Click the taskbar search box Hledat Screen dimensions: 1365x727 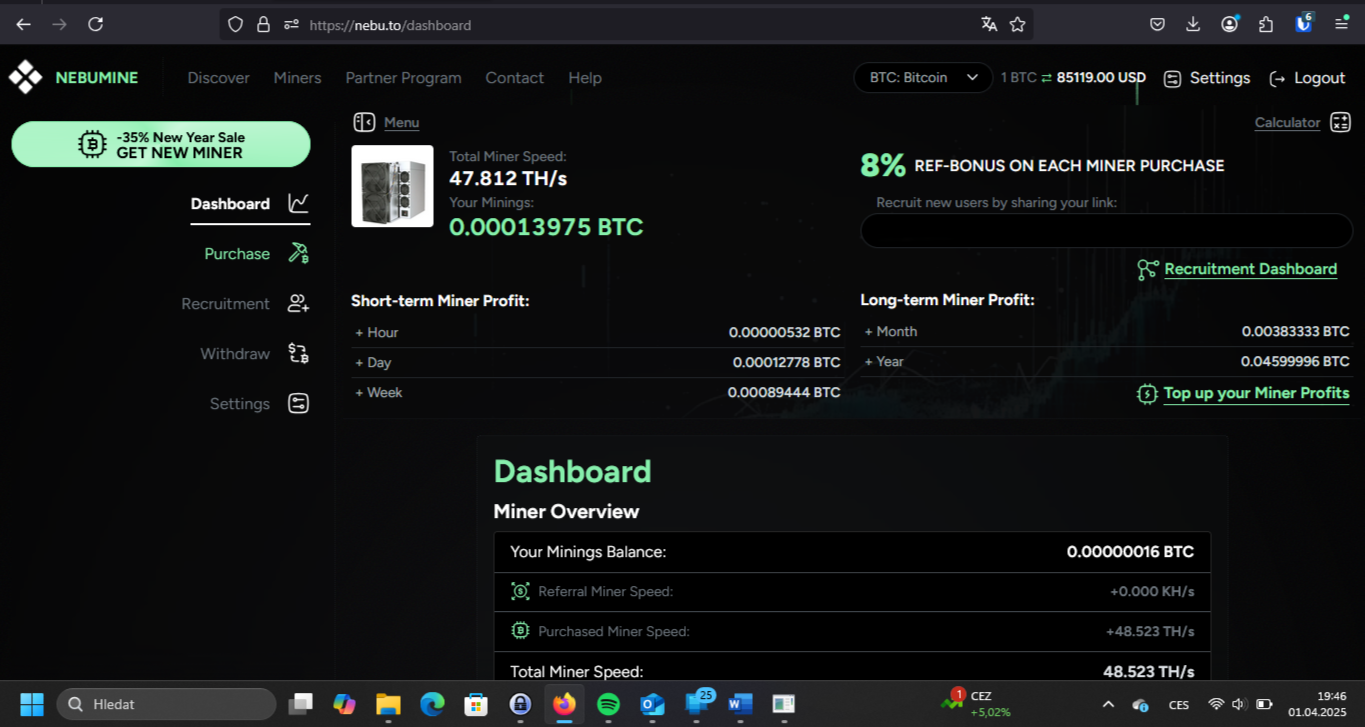point(166,704)
